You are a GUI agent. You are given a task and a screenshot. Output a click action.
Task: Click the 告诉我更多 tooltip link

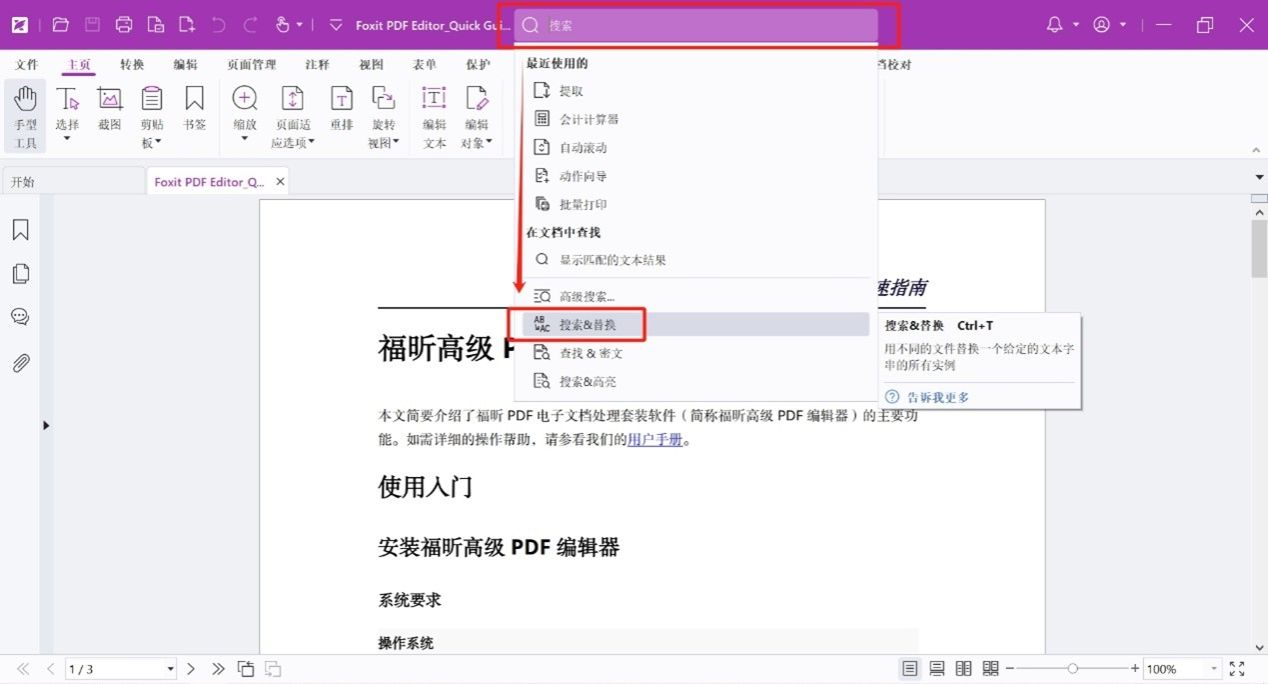click(937, 397)
